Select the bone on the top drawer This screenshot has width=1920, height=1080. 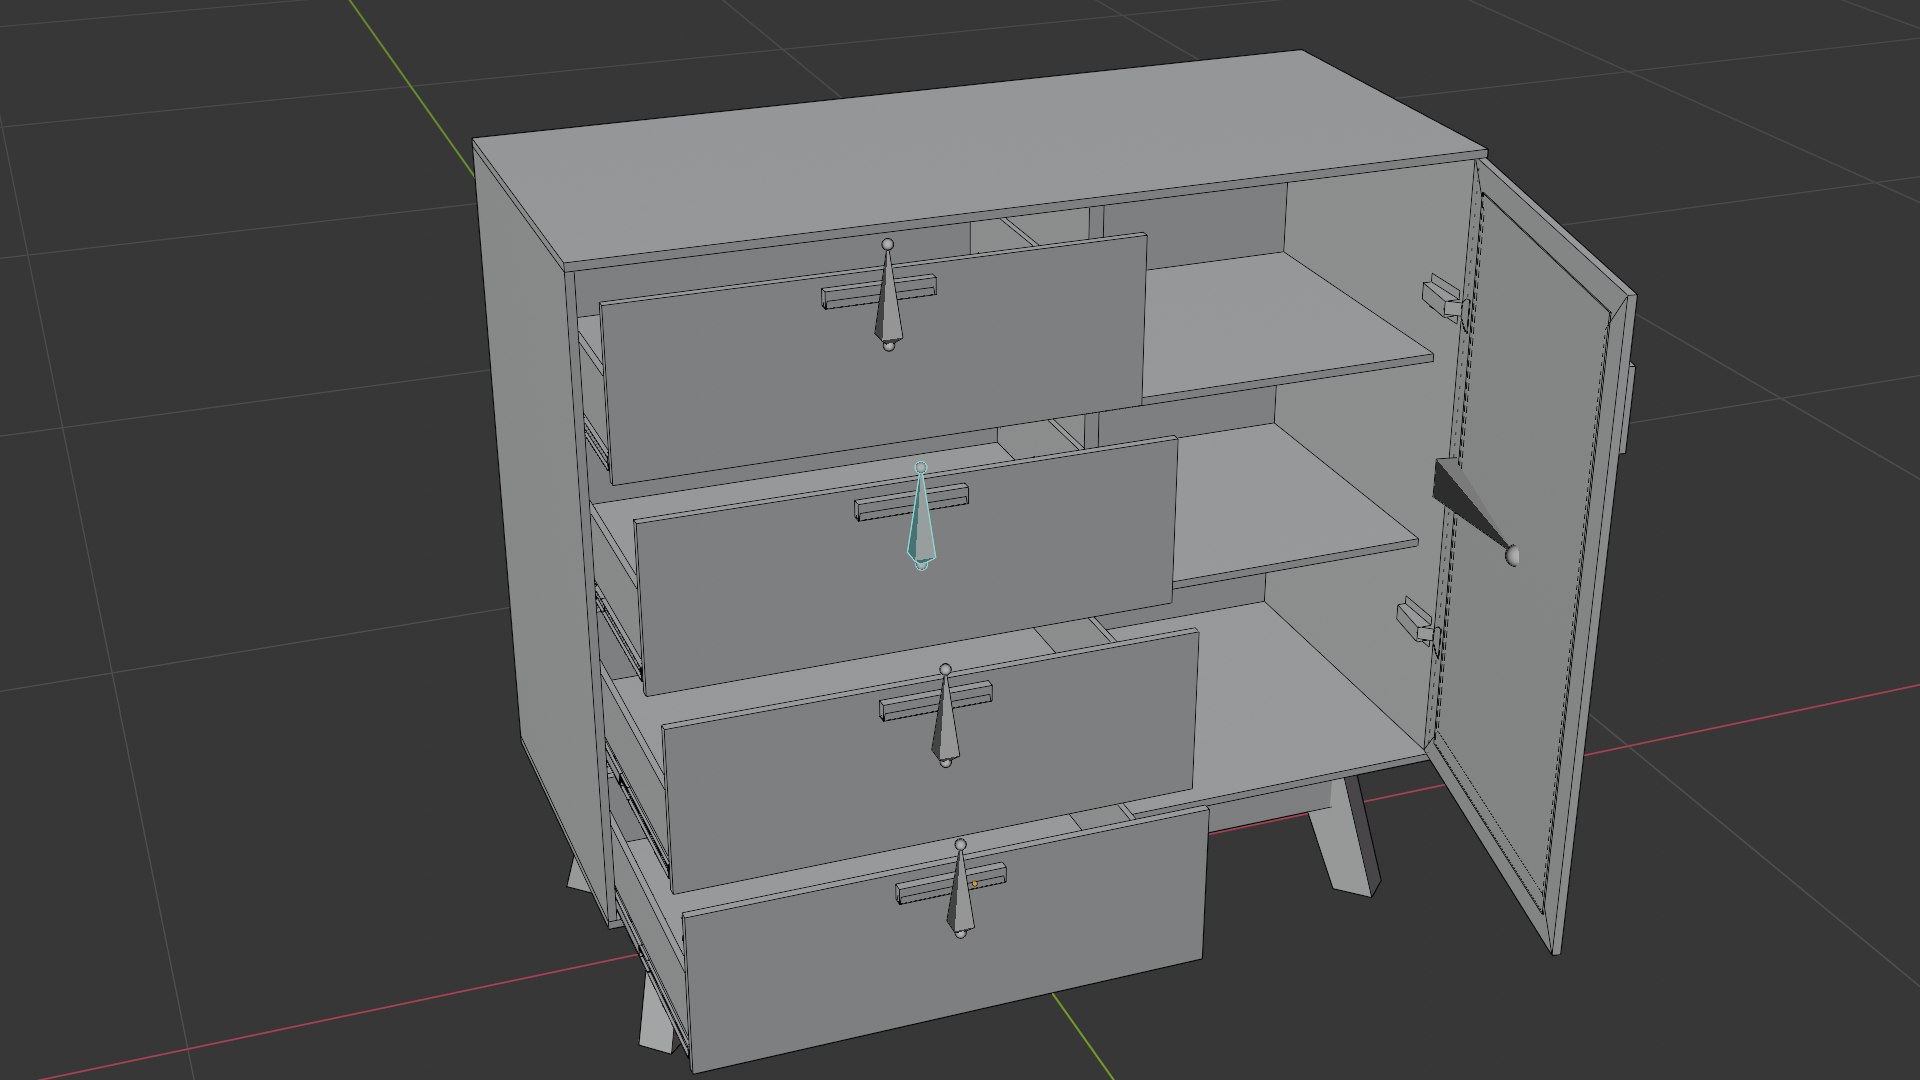[x=887, y=295]
